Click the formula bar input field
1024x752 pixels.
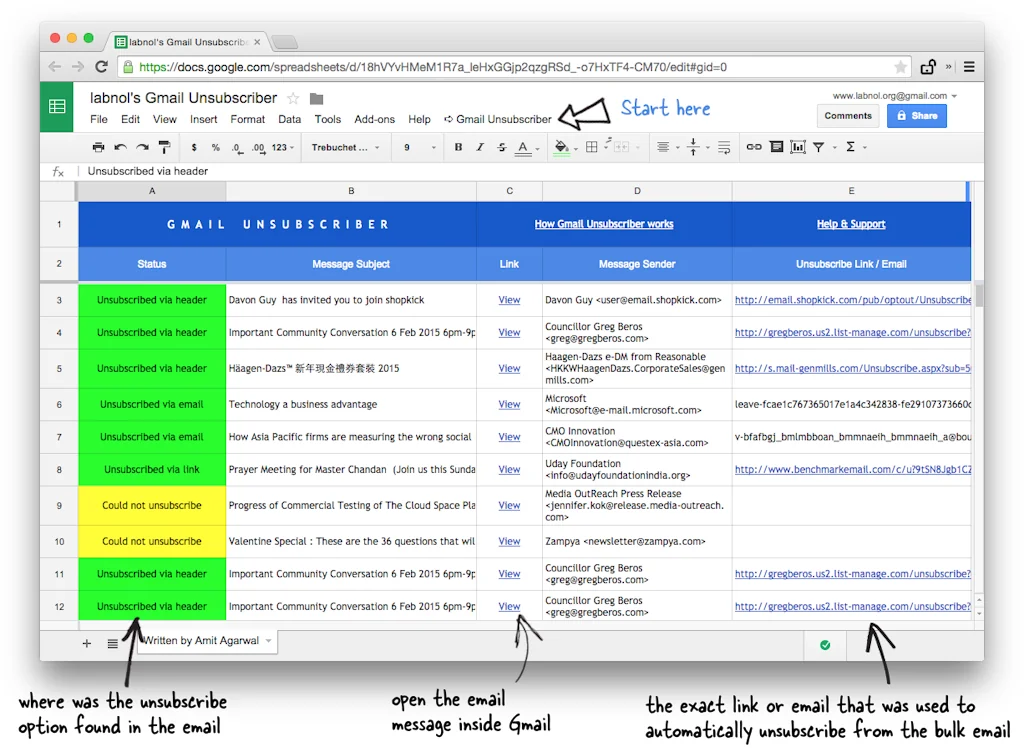pyautogui.click(x=300, y=171)
